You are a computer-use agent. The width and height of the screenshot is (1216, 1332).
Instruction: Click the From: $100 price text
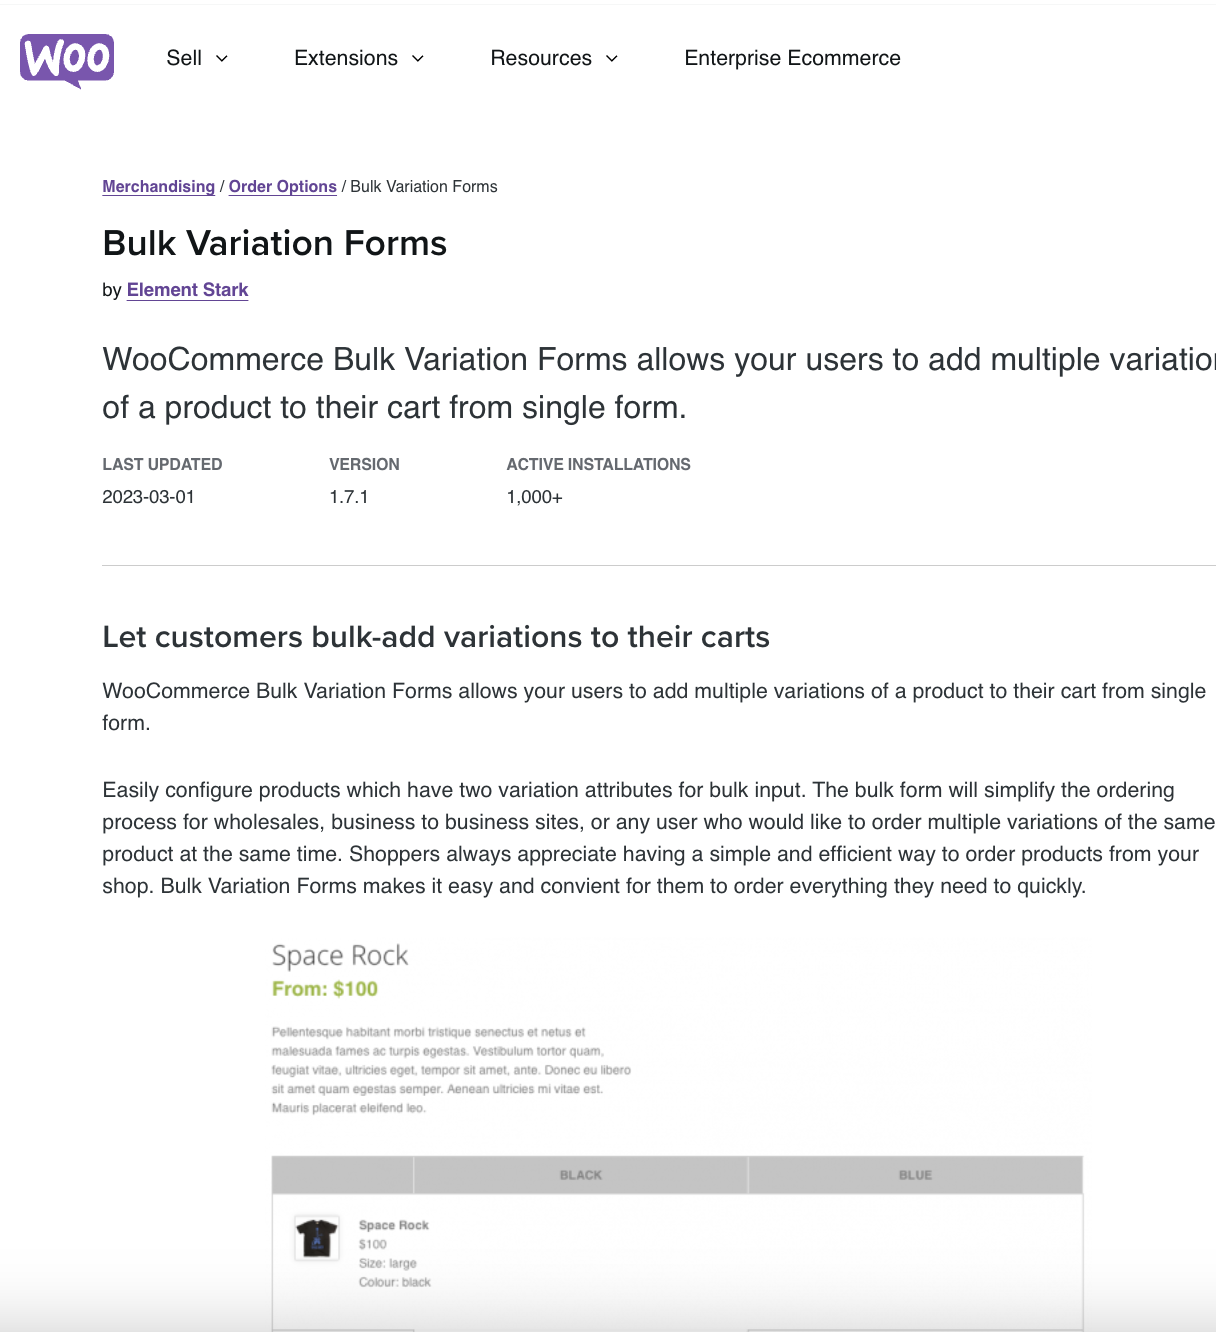[x=325, y=988]
